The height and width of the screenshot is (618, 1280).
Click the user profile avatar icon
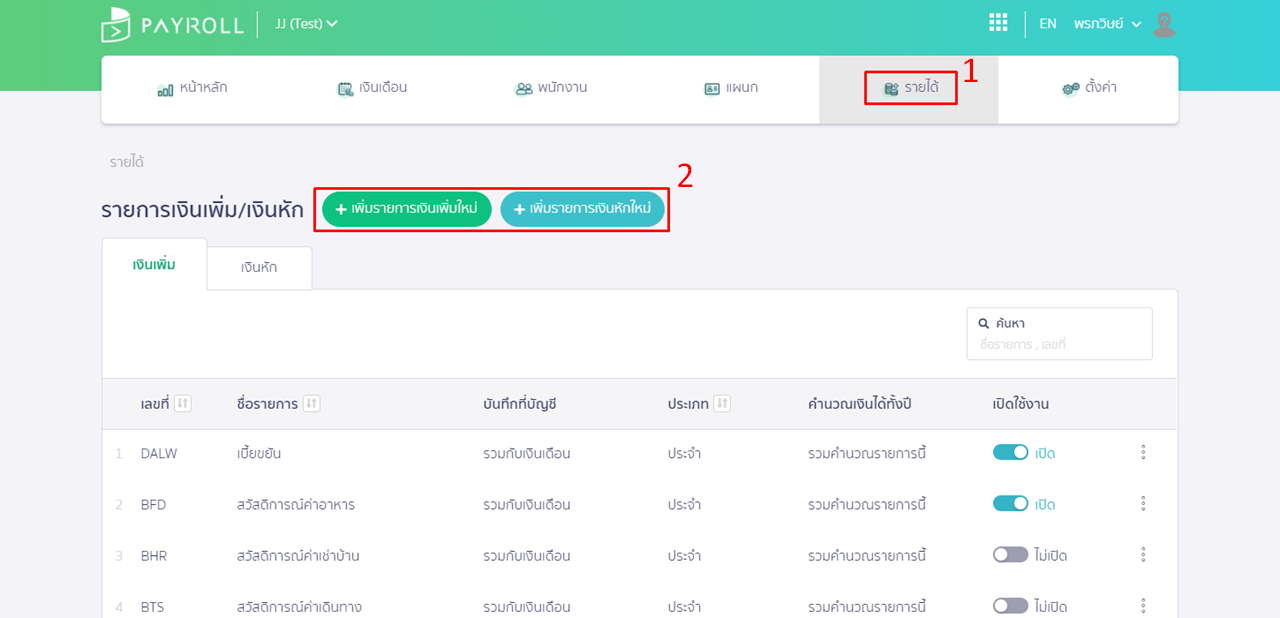click(1163, 24)
